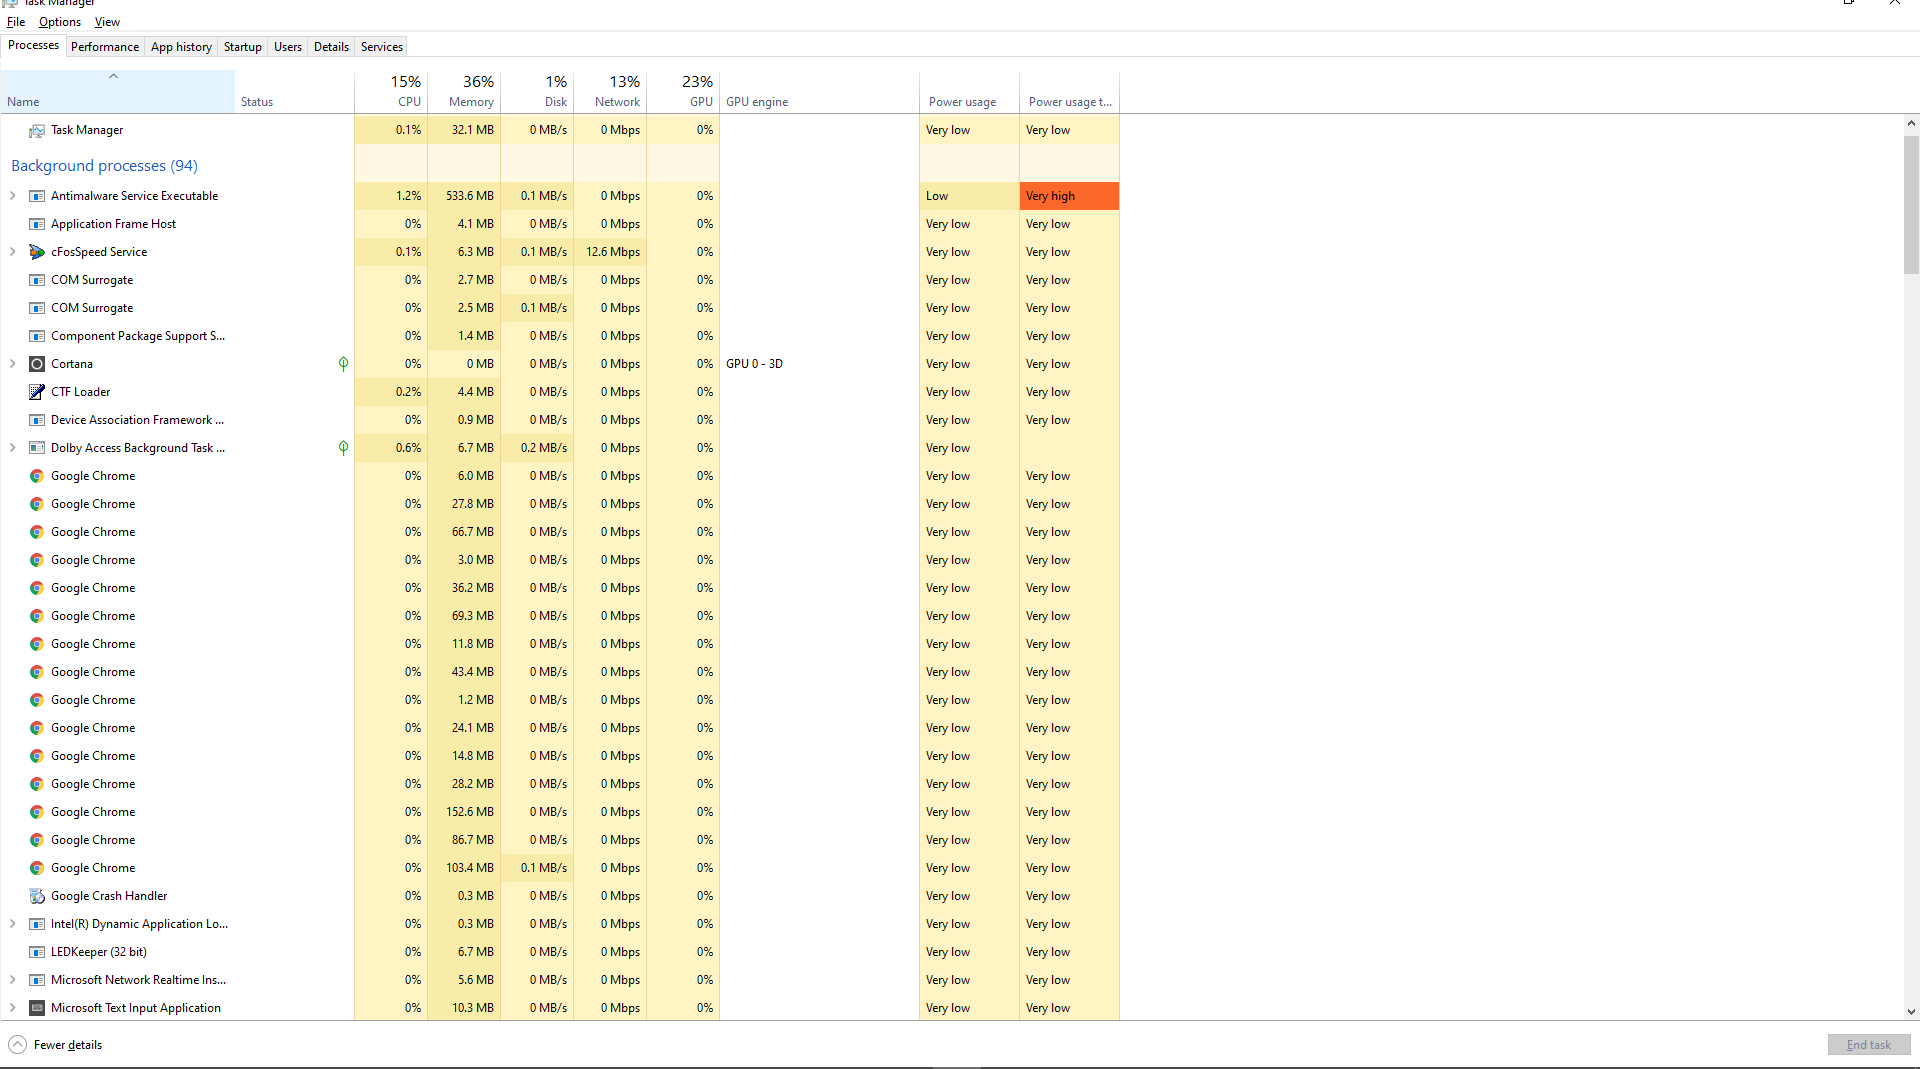Sort by Power usage trend column header
This screenshot has width=1920, height=1069.
1069,92
